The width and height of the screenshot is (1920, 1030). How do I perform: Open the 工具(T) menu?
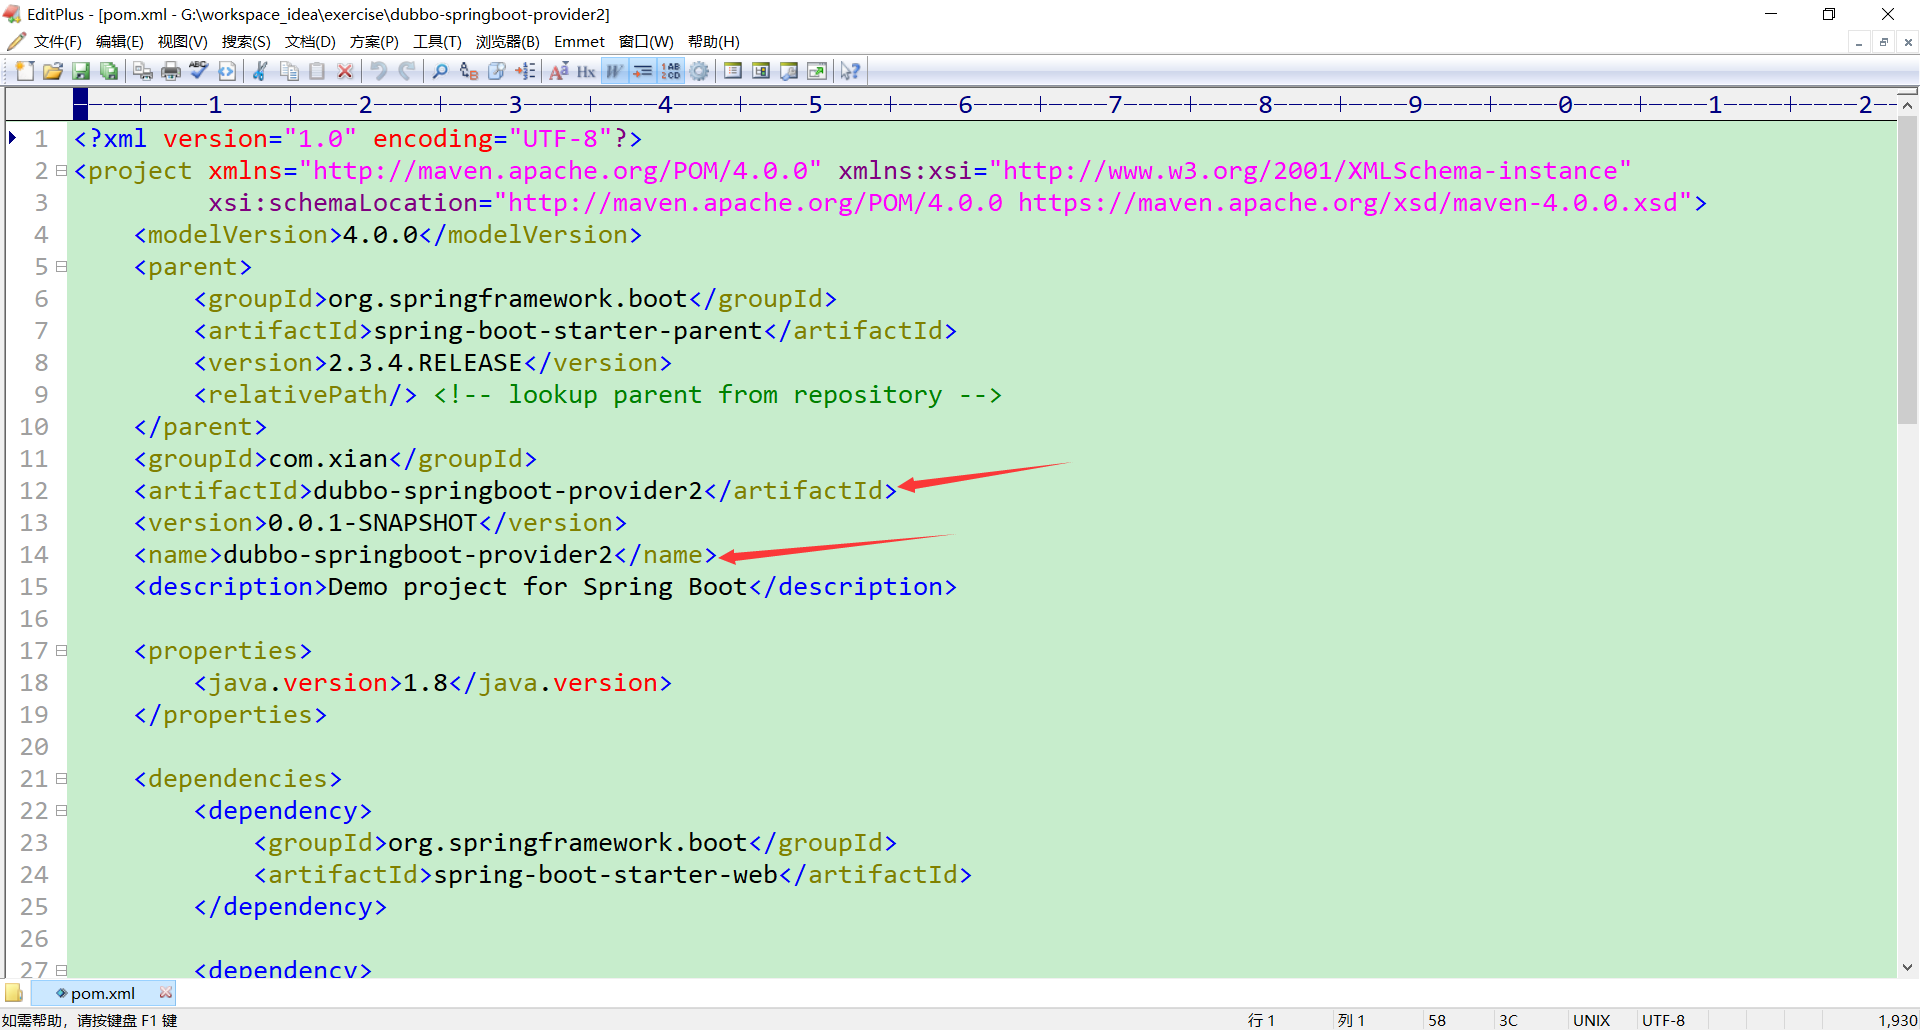tap(437, 42)
